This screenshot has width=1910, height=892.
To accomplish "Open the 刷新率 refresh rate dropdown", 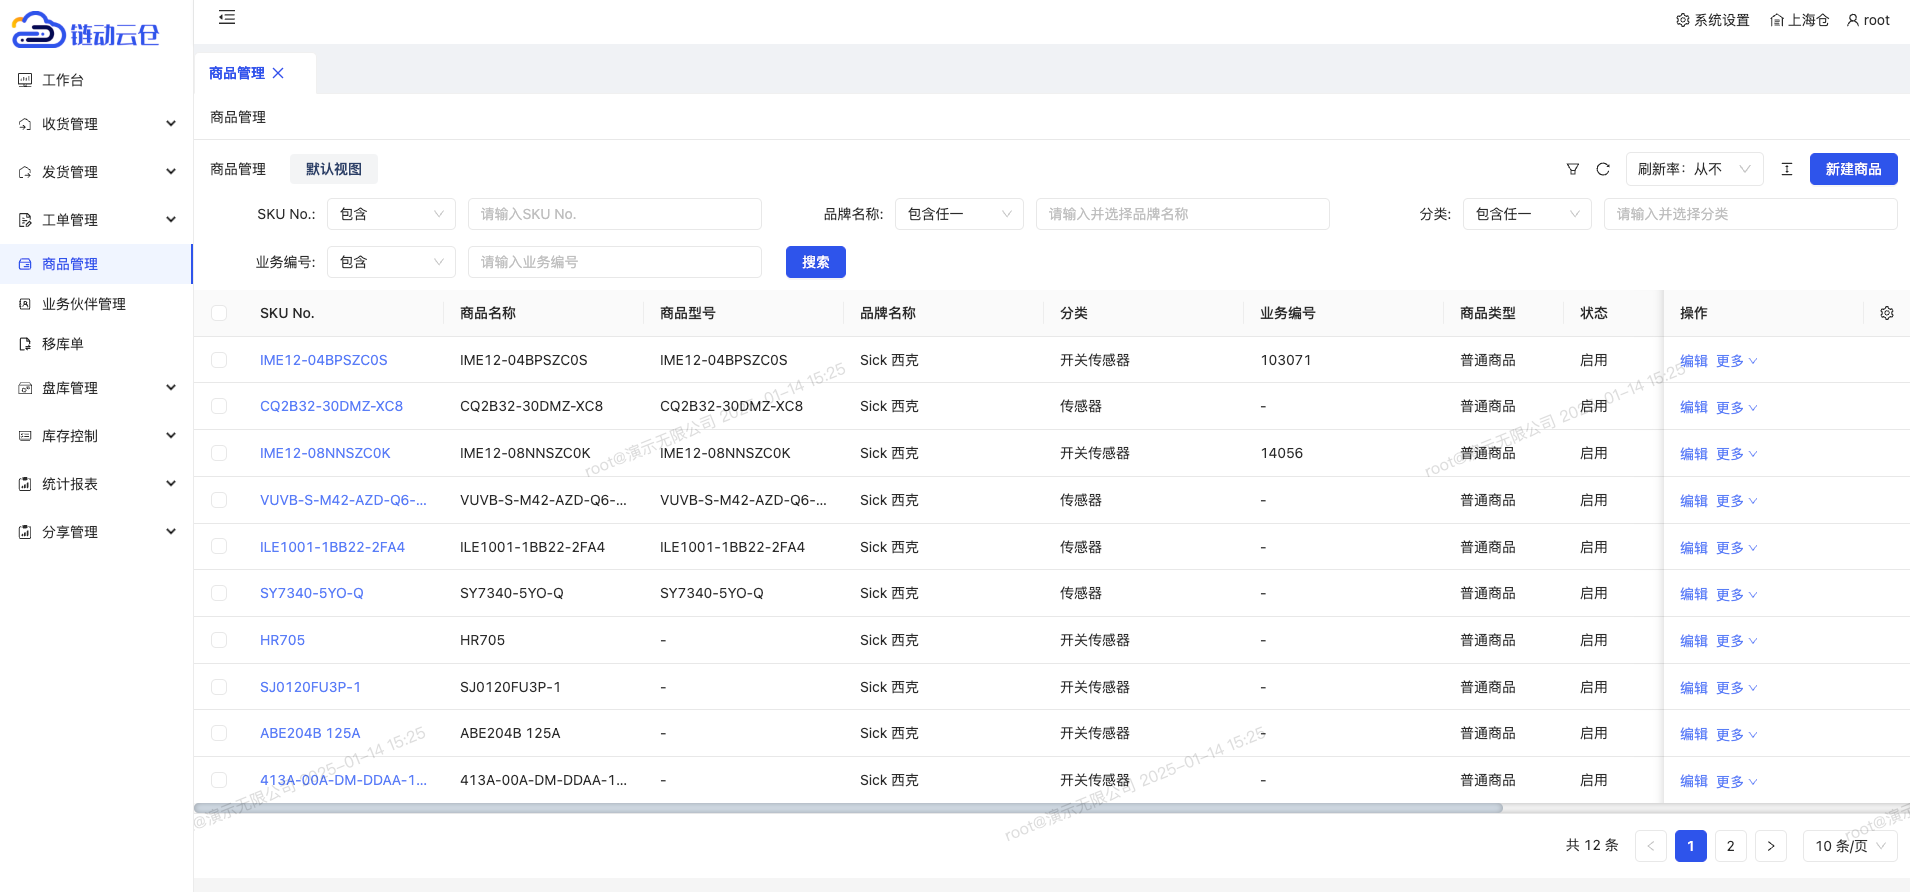I will pos(1694,169).
